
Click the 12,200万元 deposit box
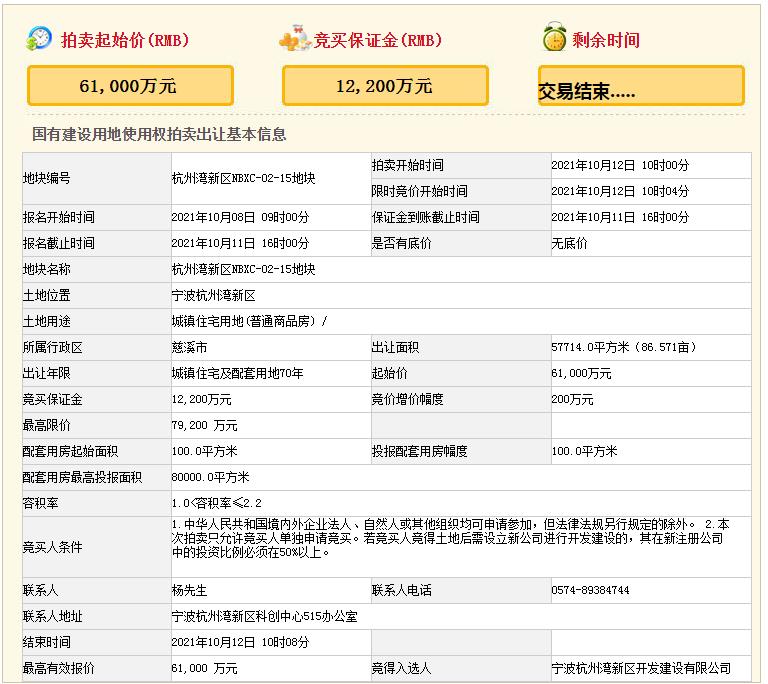pos(385,86)
